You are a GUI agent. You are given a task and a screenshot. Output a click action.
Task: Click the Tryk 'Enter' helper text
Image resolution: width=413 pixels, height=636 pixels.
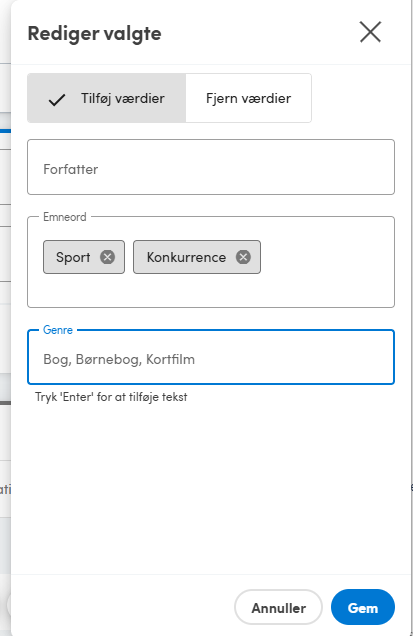[111, 397]
